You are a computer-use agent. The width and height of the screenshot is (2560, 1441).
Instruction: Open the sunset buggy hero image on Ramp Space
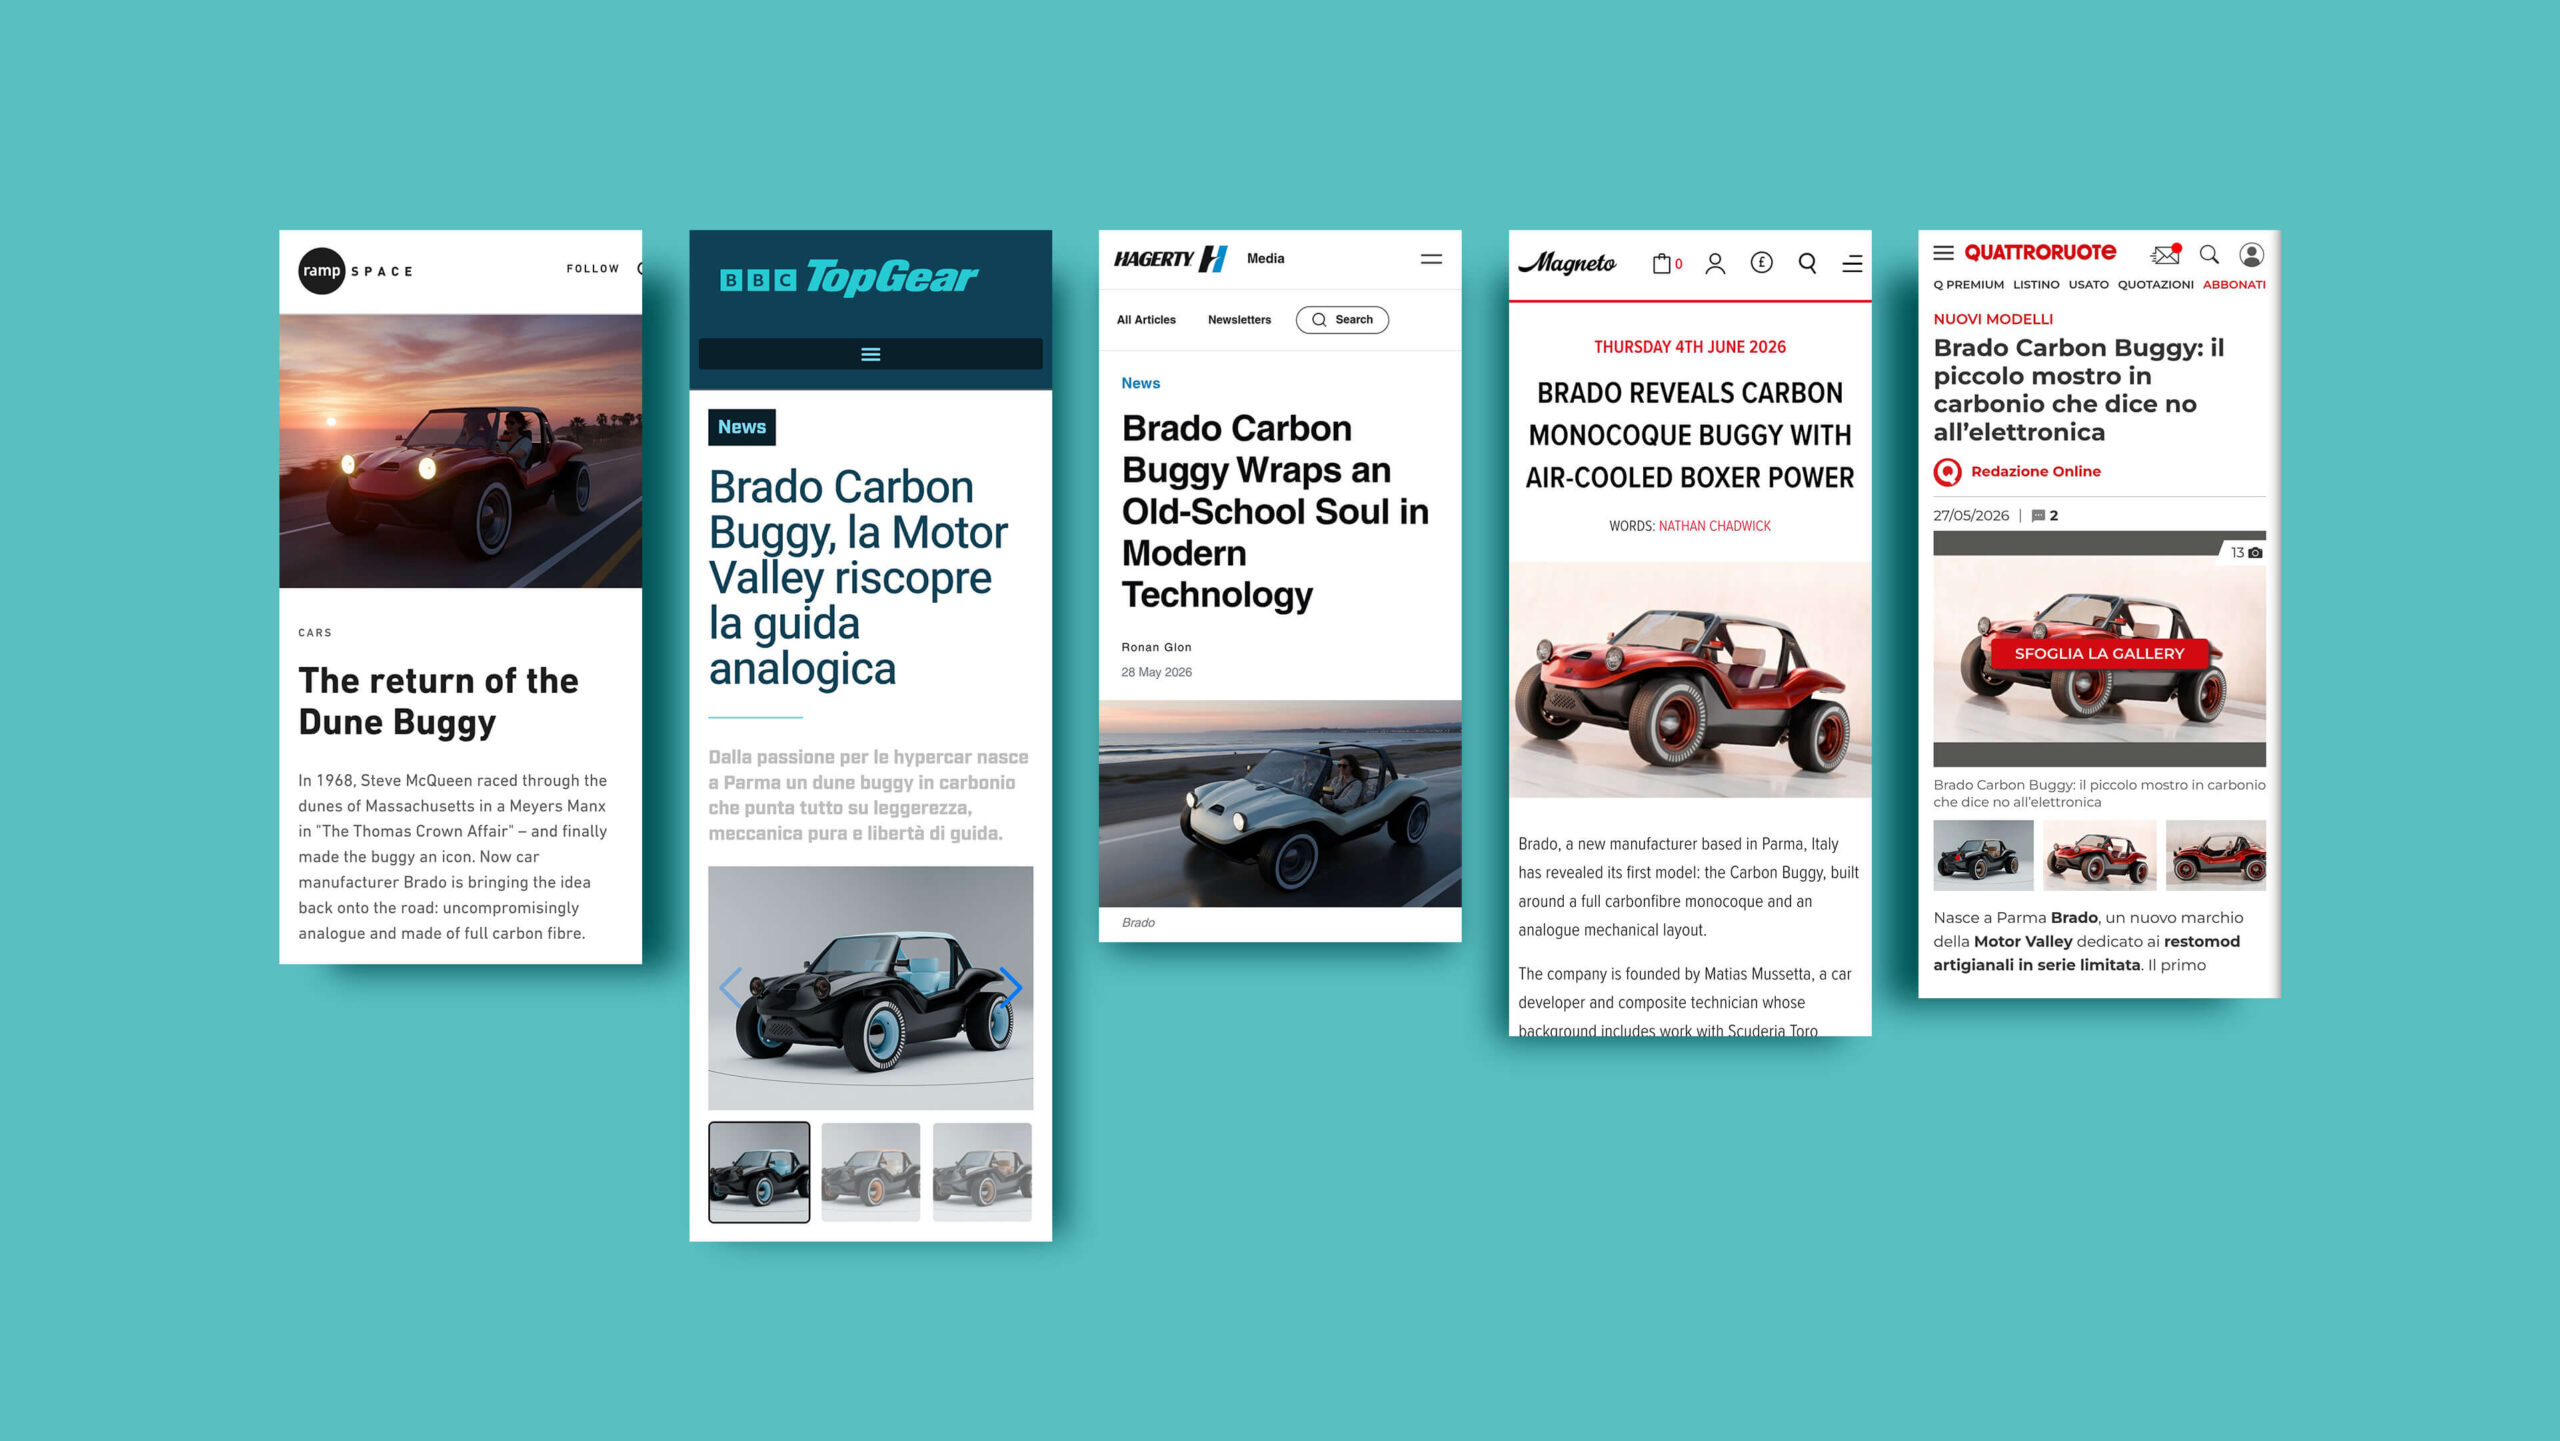(460, 451)
